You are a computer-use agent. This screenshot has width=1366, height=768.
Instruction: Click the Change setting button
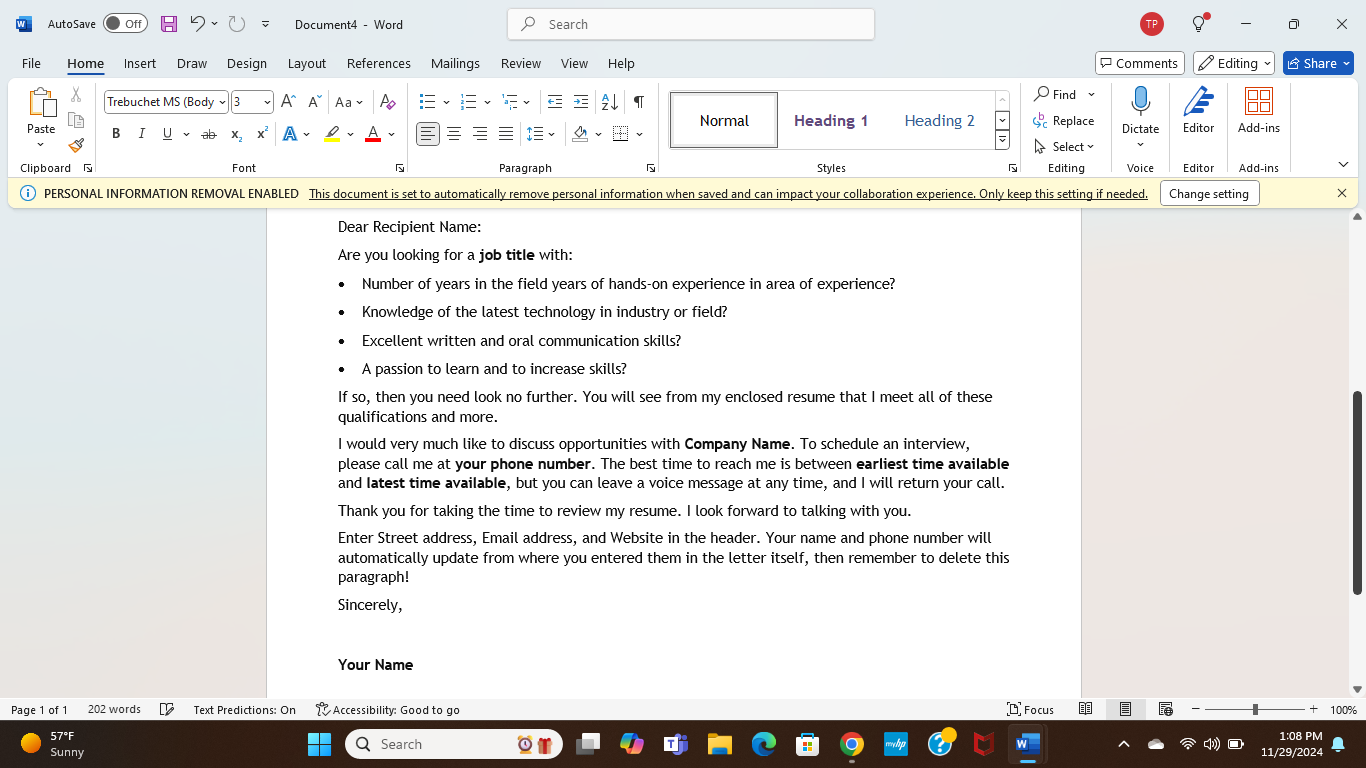[x=1209, y=193]
